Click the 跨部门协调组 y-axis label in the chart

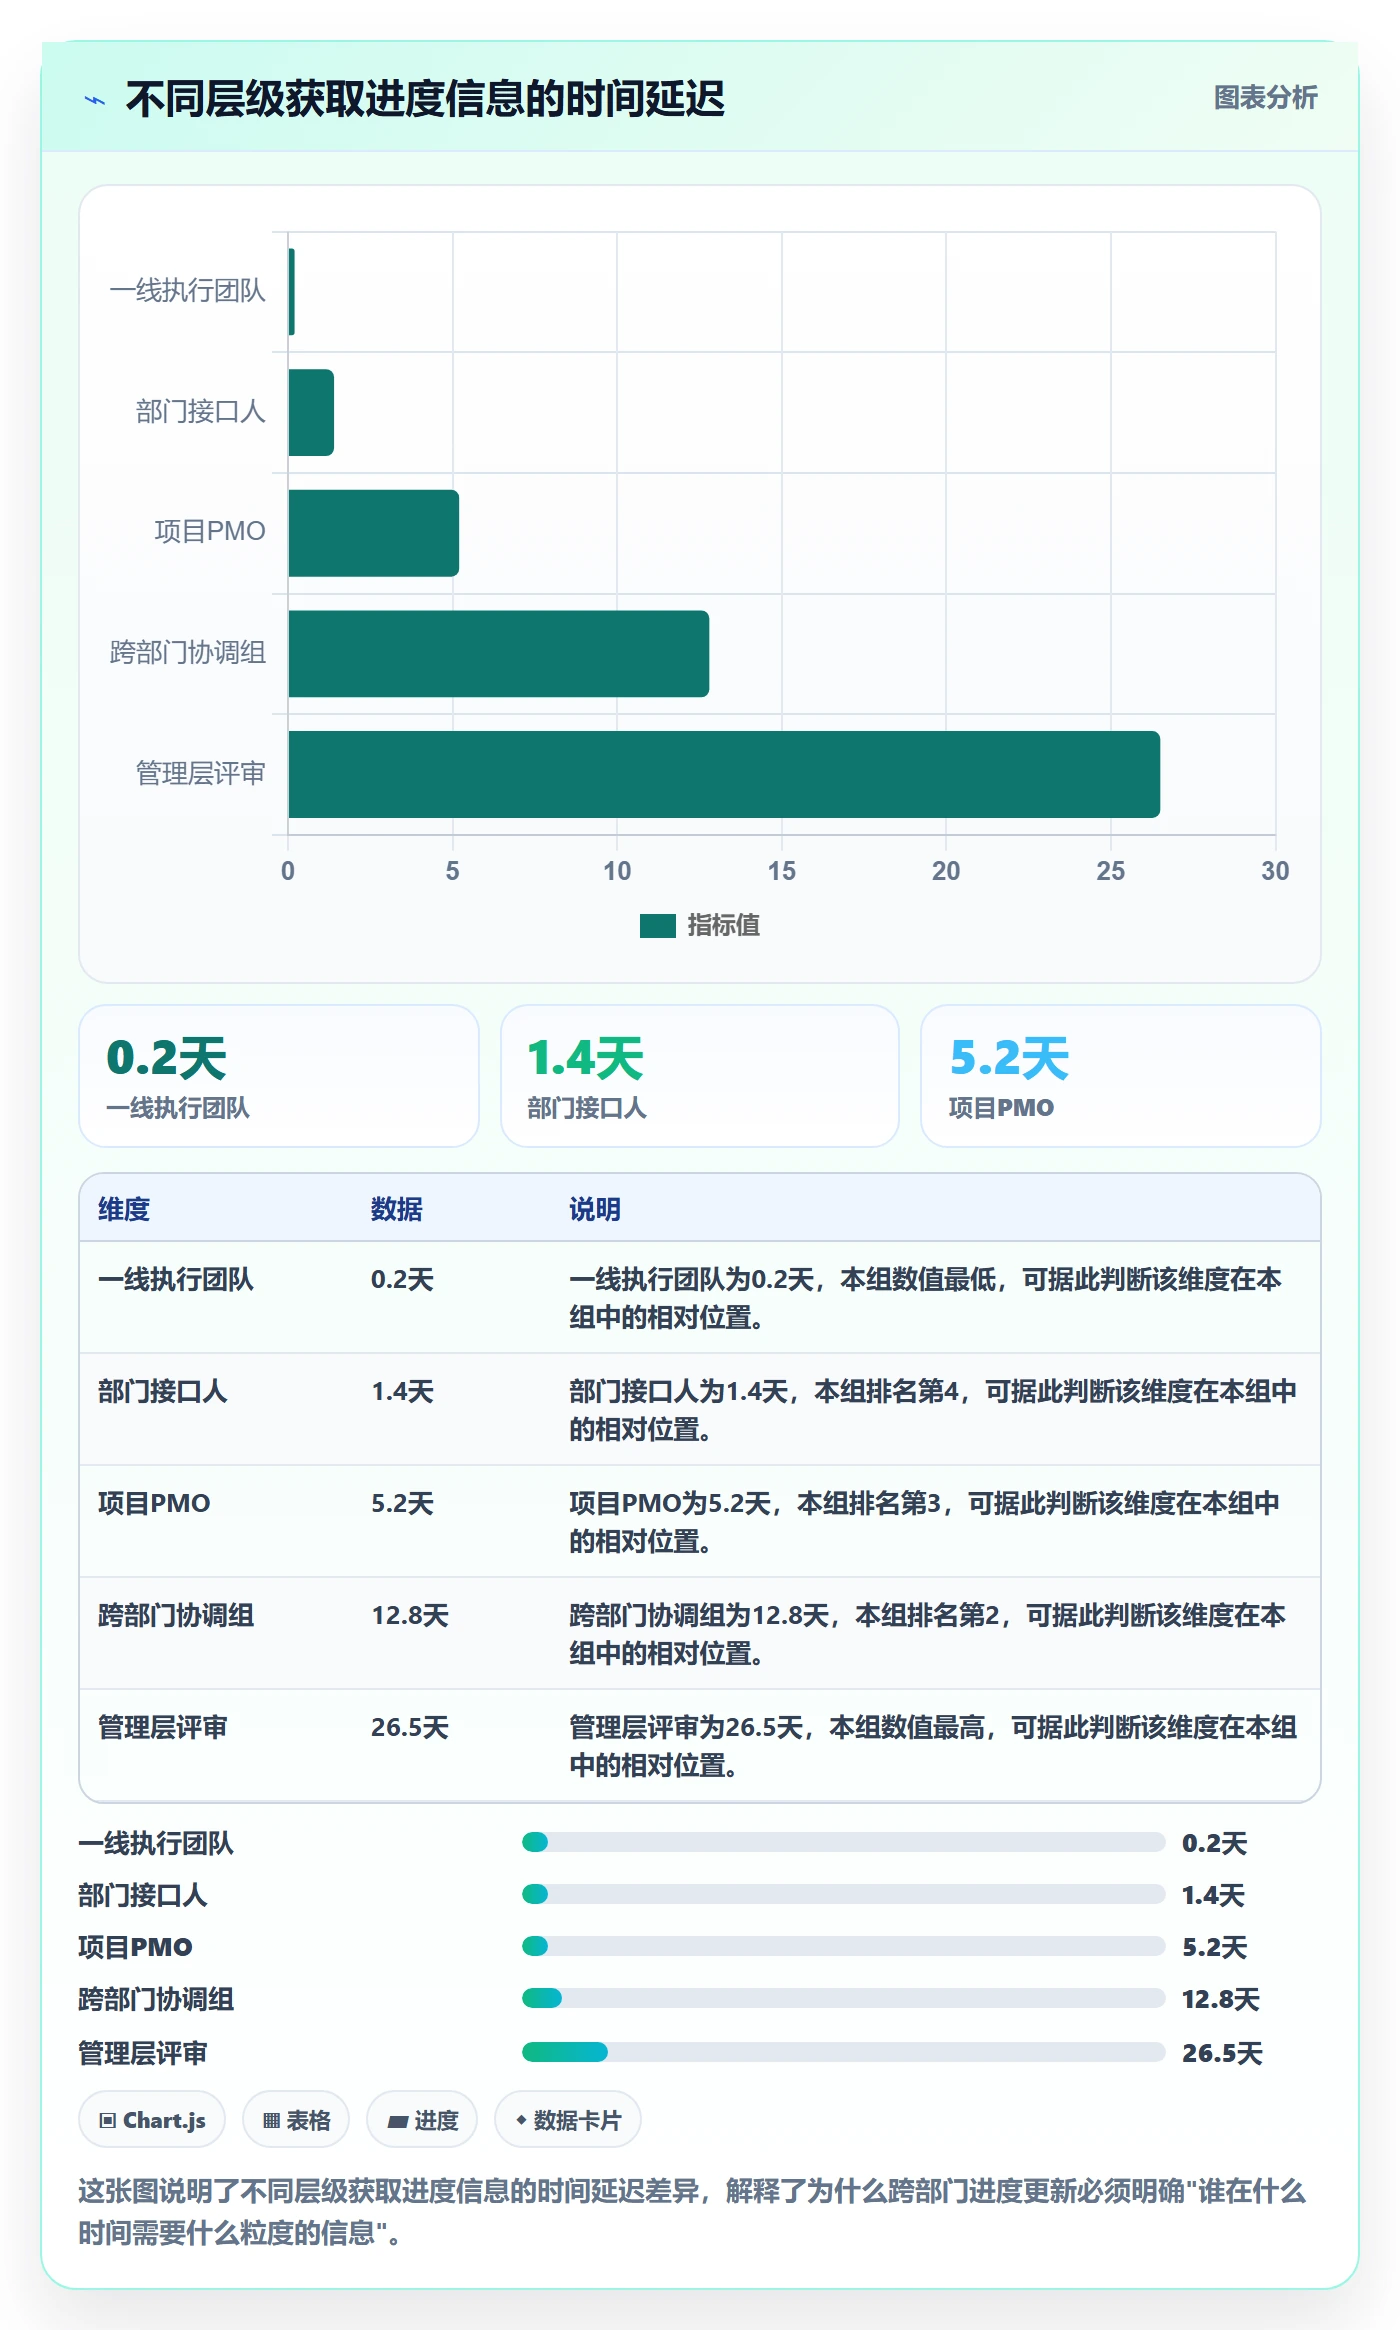(188, 653)
